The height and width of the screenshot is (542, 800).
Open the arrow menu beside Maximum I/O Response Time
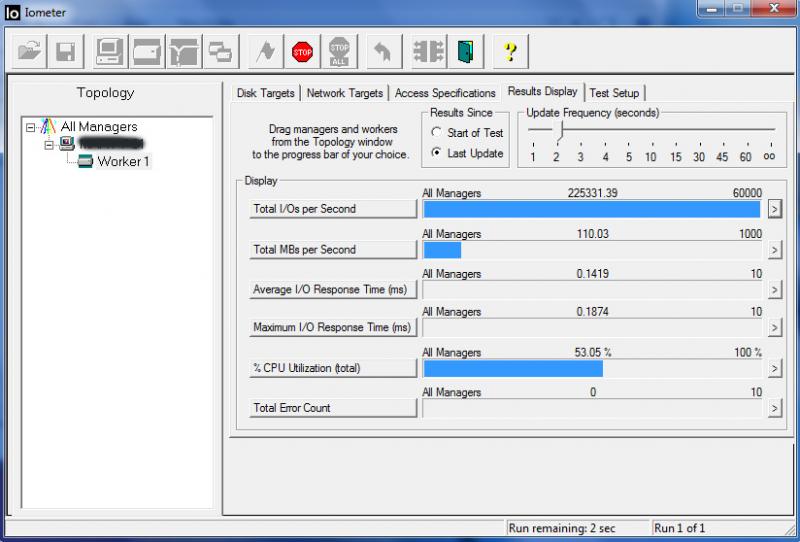774,327
